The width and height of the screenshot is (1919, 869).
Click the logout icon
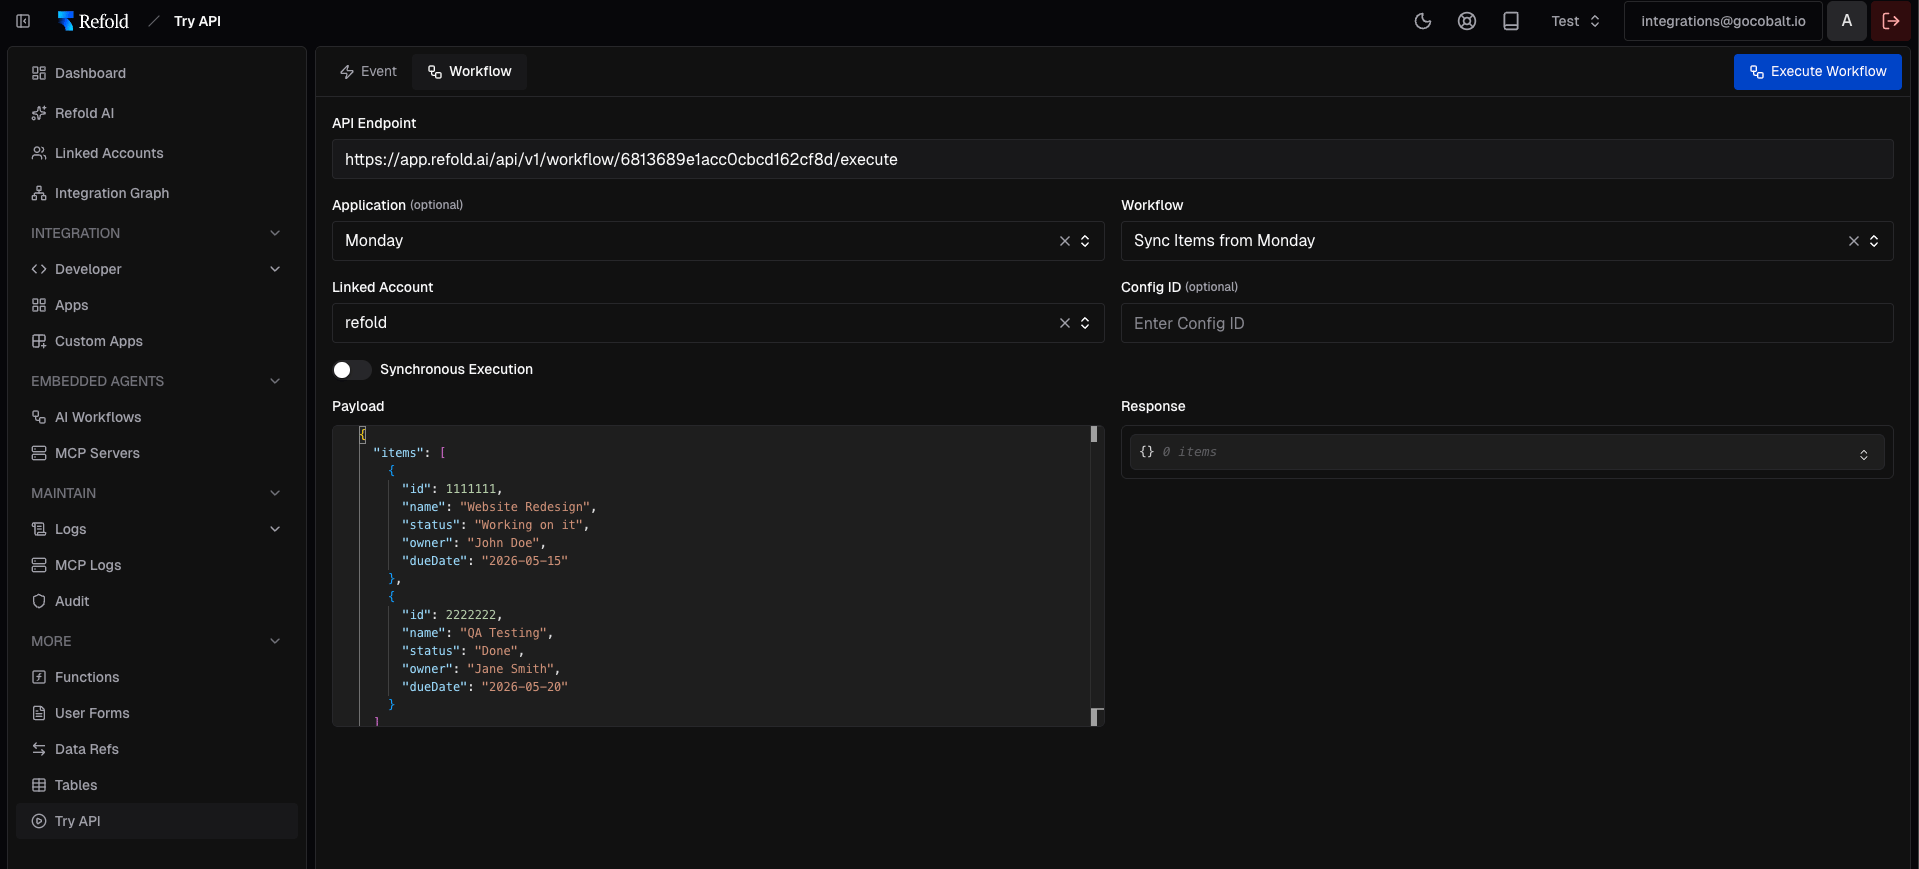click(x=1891, y=21)
